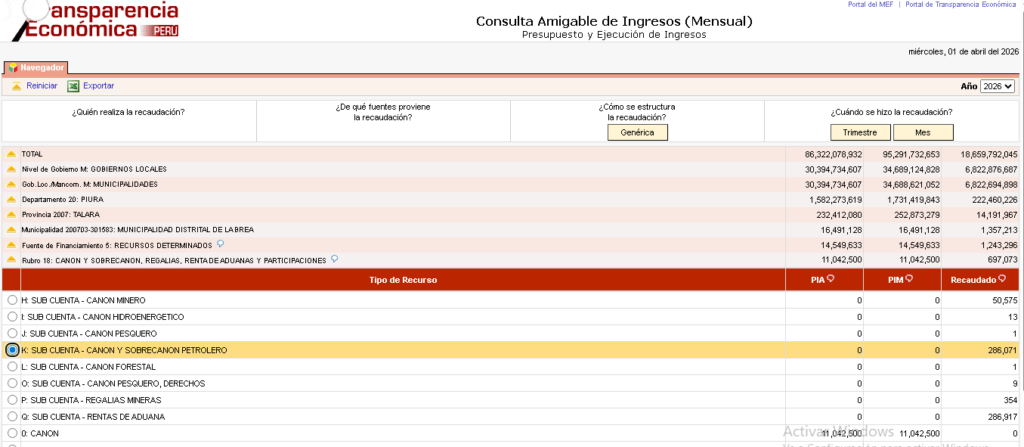Click the up-arrow icon beside Departamento 20: PIURA
Image resolution: width=1024 pixels, height=447 pixels.
pos(11,199)
